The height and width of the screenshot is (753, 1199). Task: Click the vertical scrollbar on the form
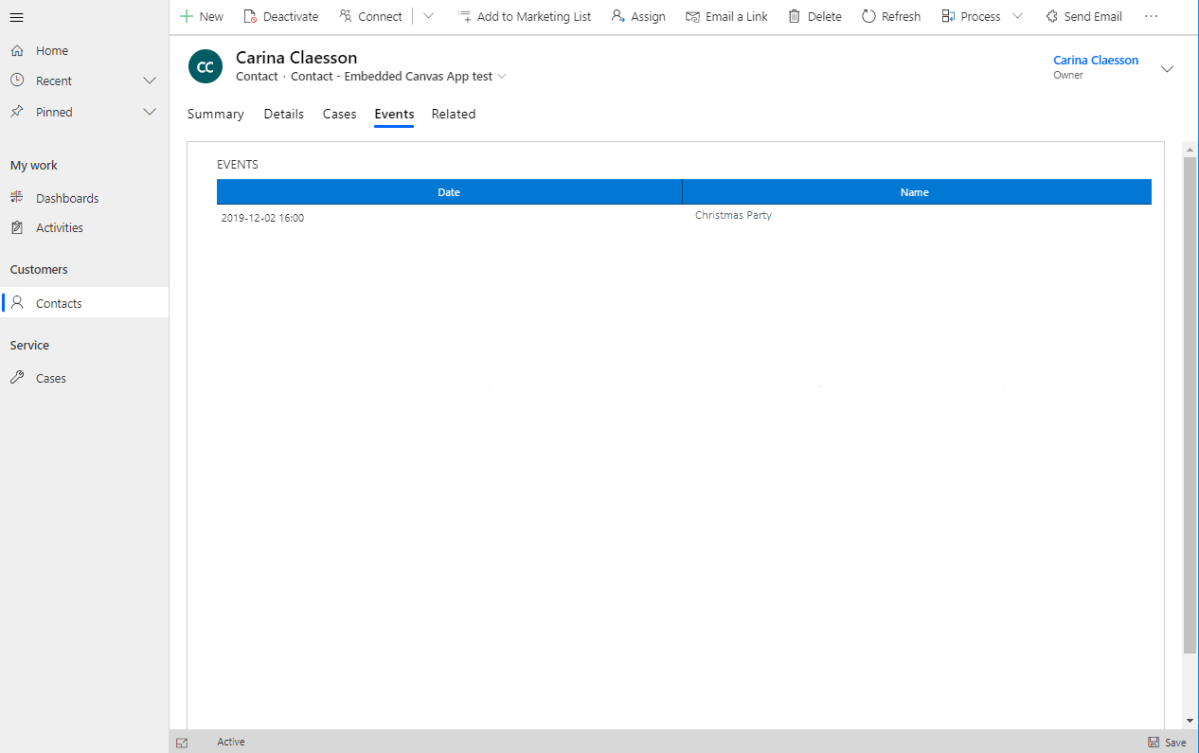click(1189, 400)
